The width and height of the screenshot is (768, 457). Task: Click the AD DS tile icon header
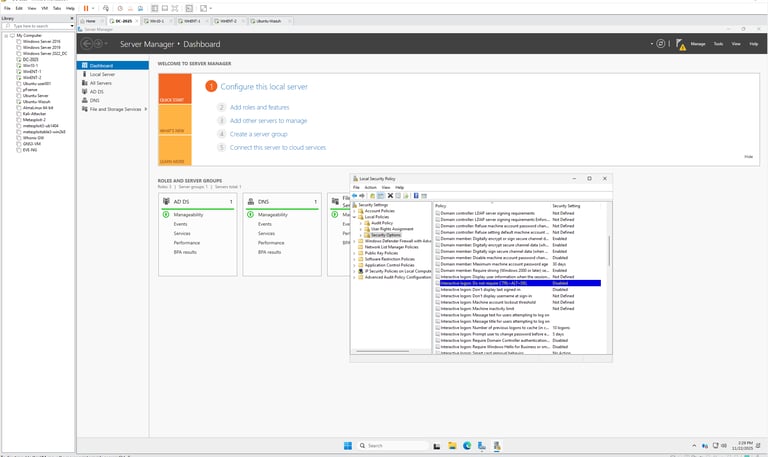166,201
